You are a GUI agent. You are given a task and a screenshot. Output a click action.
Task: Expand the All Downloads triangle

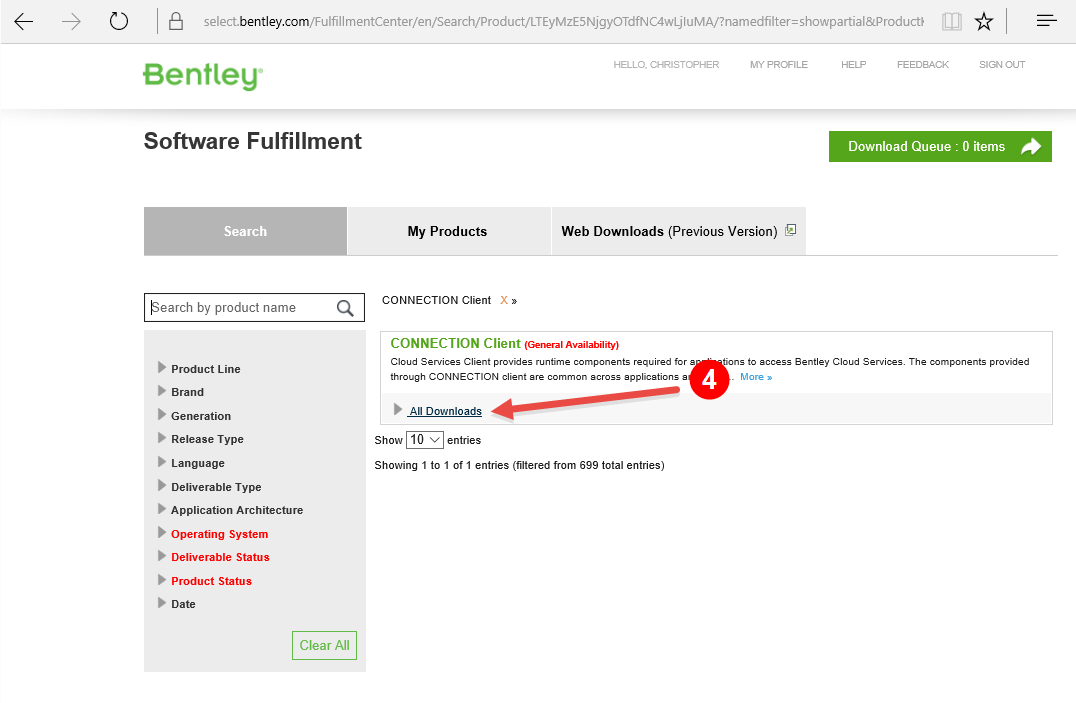[397, 410]
